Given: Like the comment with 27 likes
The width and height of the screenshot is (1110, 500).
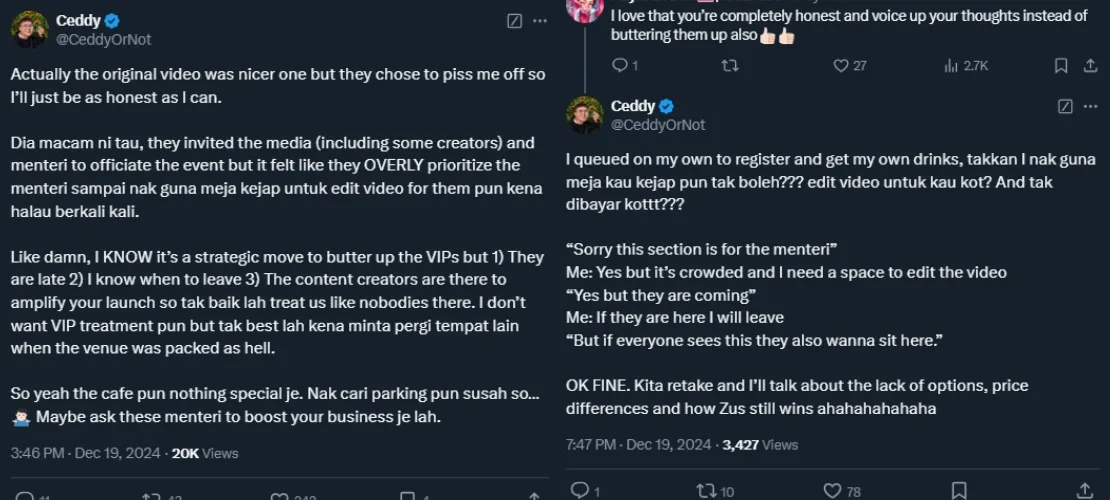Looking at the screenshot, I should 841,66.
